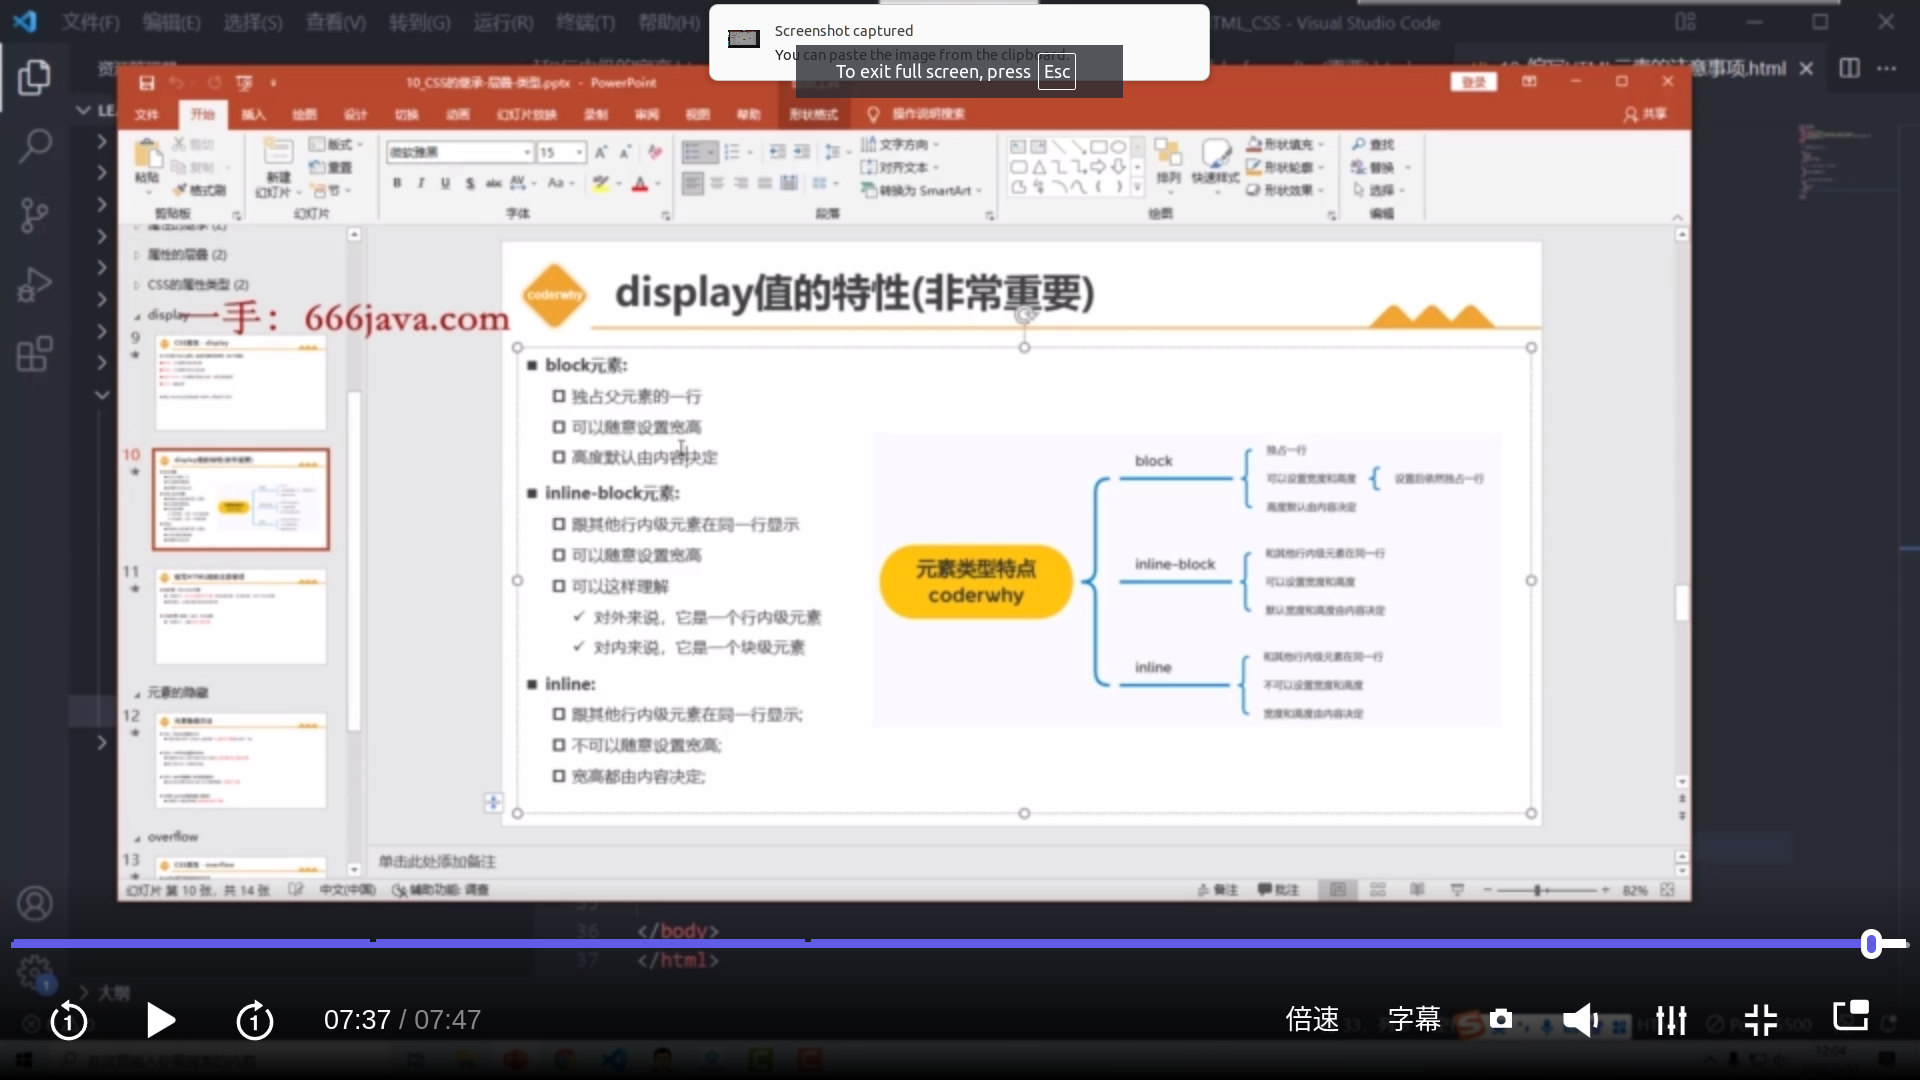Viewport: 1920px width, 1080px height.
Task: Open the Extensions sidebar icon
Action: pos(35,353)
